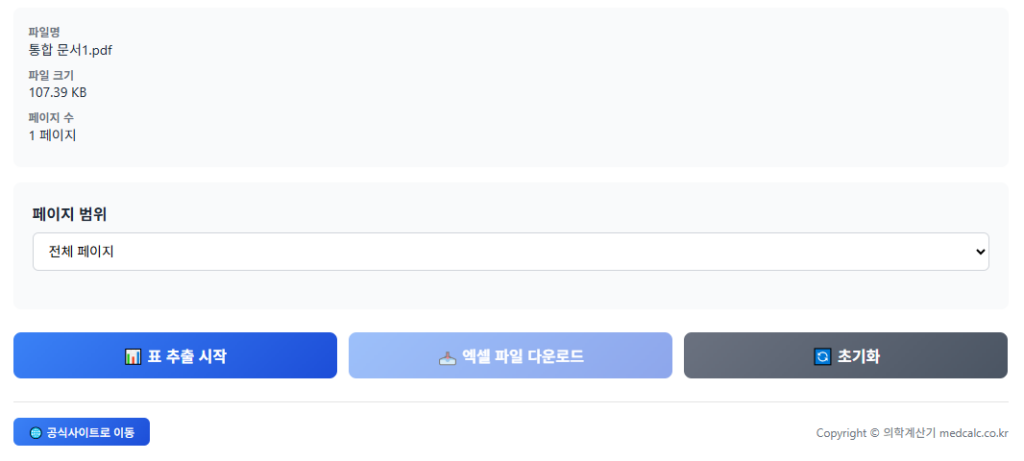Screen dimensions: 1024x461
Task: Click the 107.39 KB file size value
Action: pyautogui.click(x=58, y=92)
